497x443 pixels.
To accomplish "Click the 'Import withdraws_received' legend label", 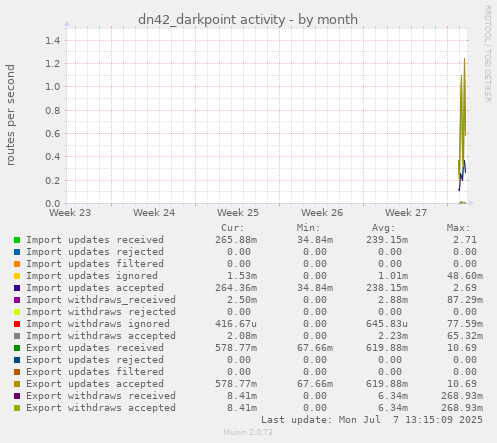I will point(101,300).
